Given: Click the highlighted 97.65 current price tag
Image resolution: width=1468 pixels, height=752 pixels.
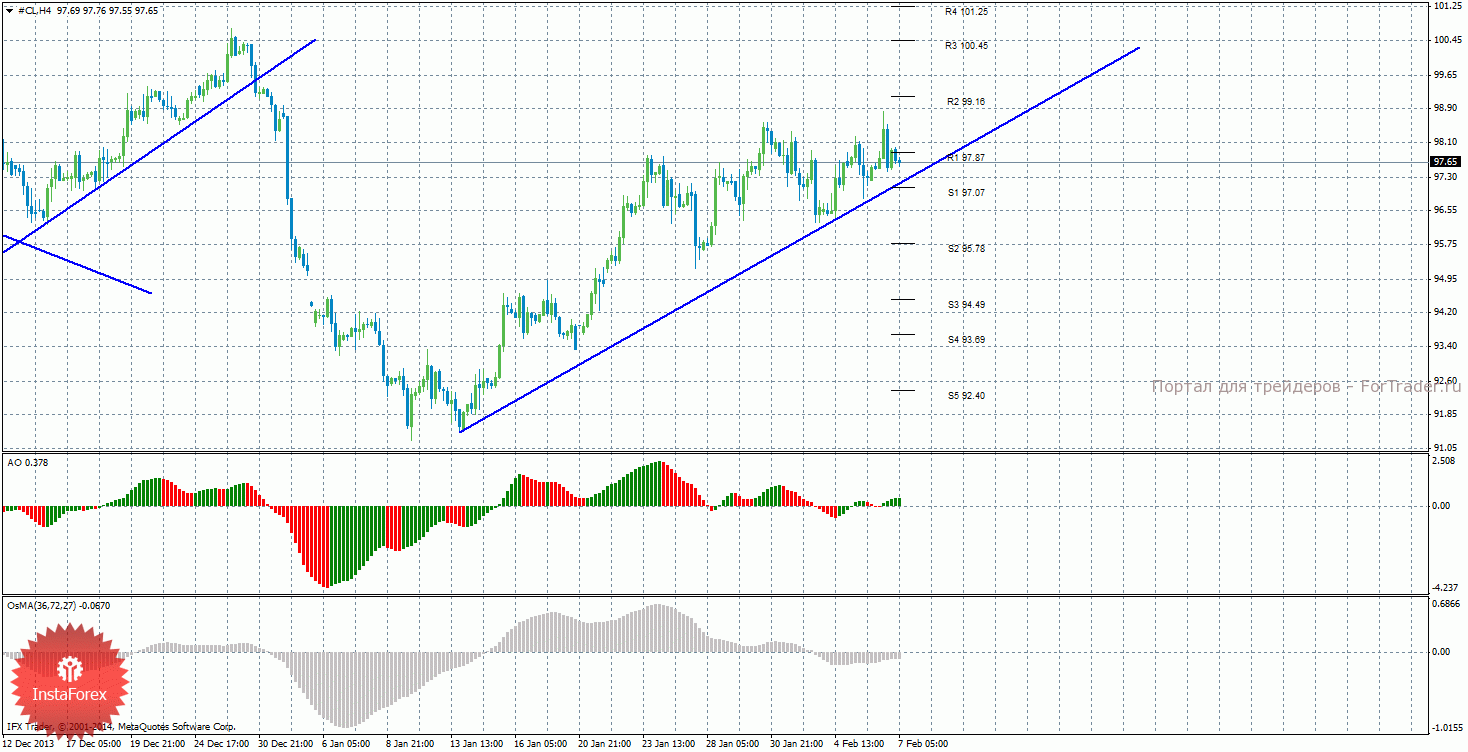Looking at the screenshot, I should [1445, 161].
